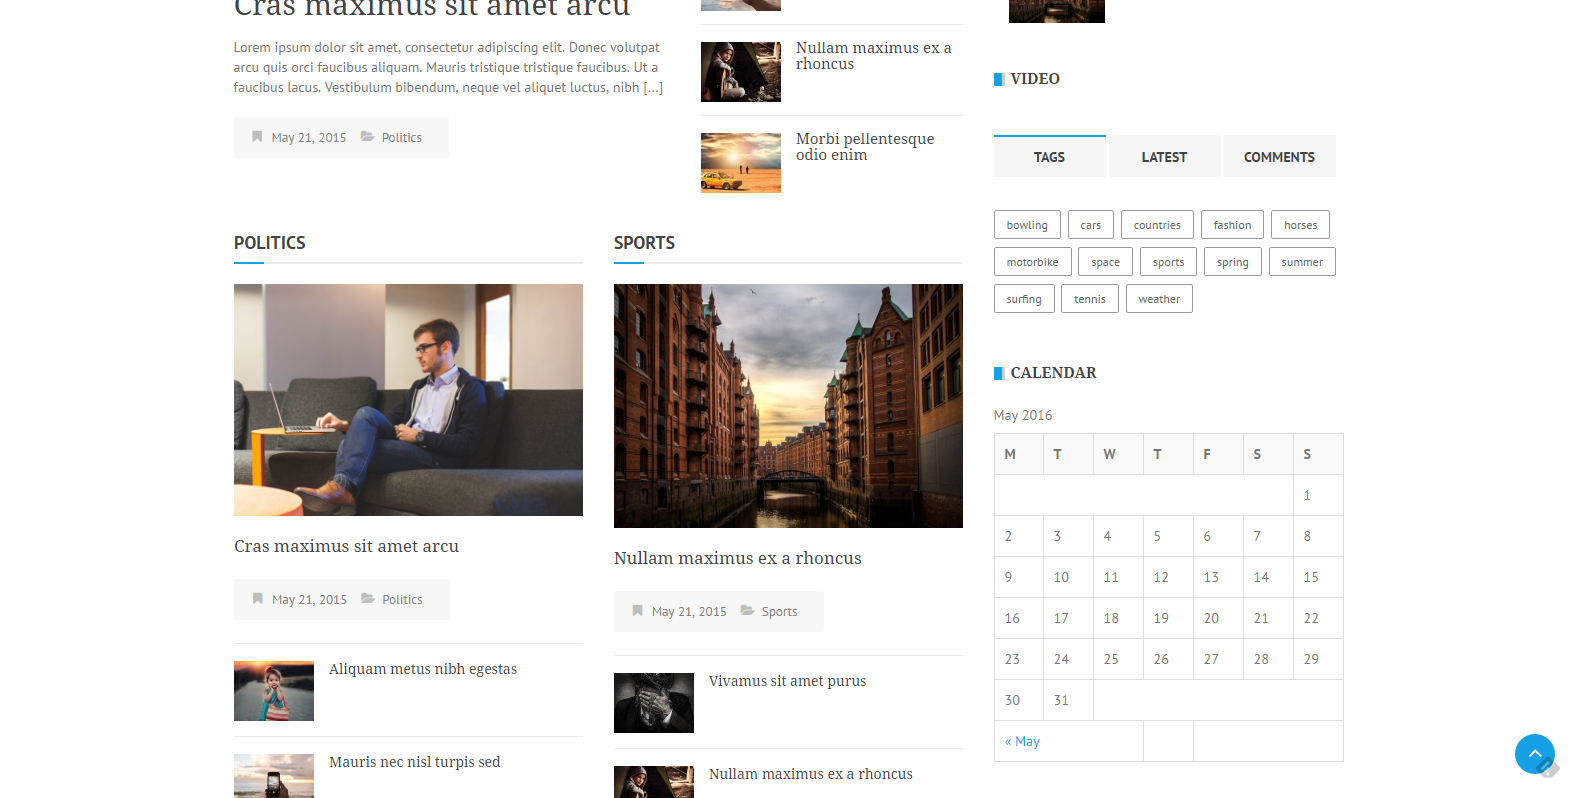Click the folder icon next to Sports category

pyautogui.click(x=747, y=611)
